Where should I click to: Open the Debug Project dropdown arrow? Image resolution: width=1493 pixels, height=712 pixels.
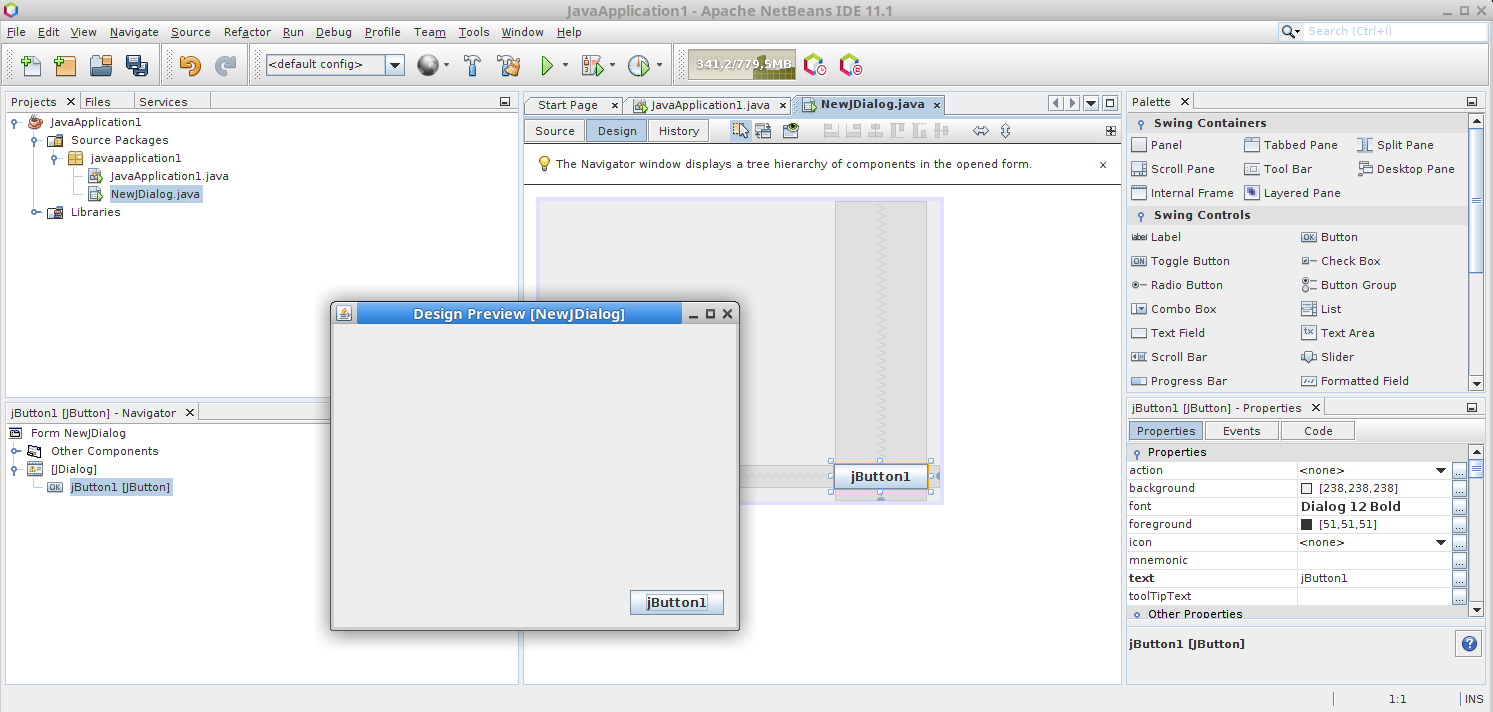(x=612, y=66)
